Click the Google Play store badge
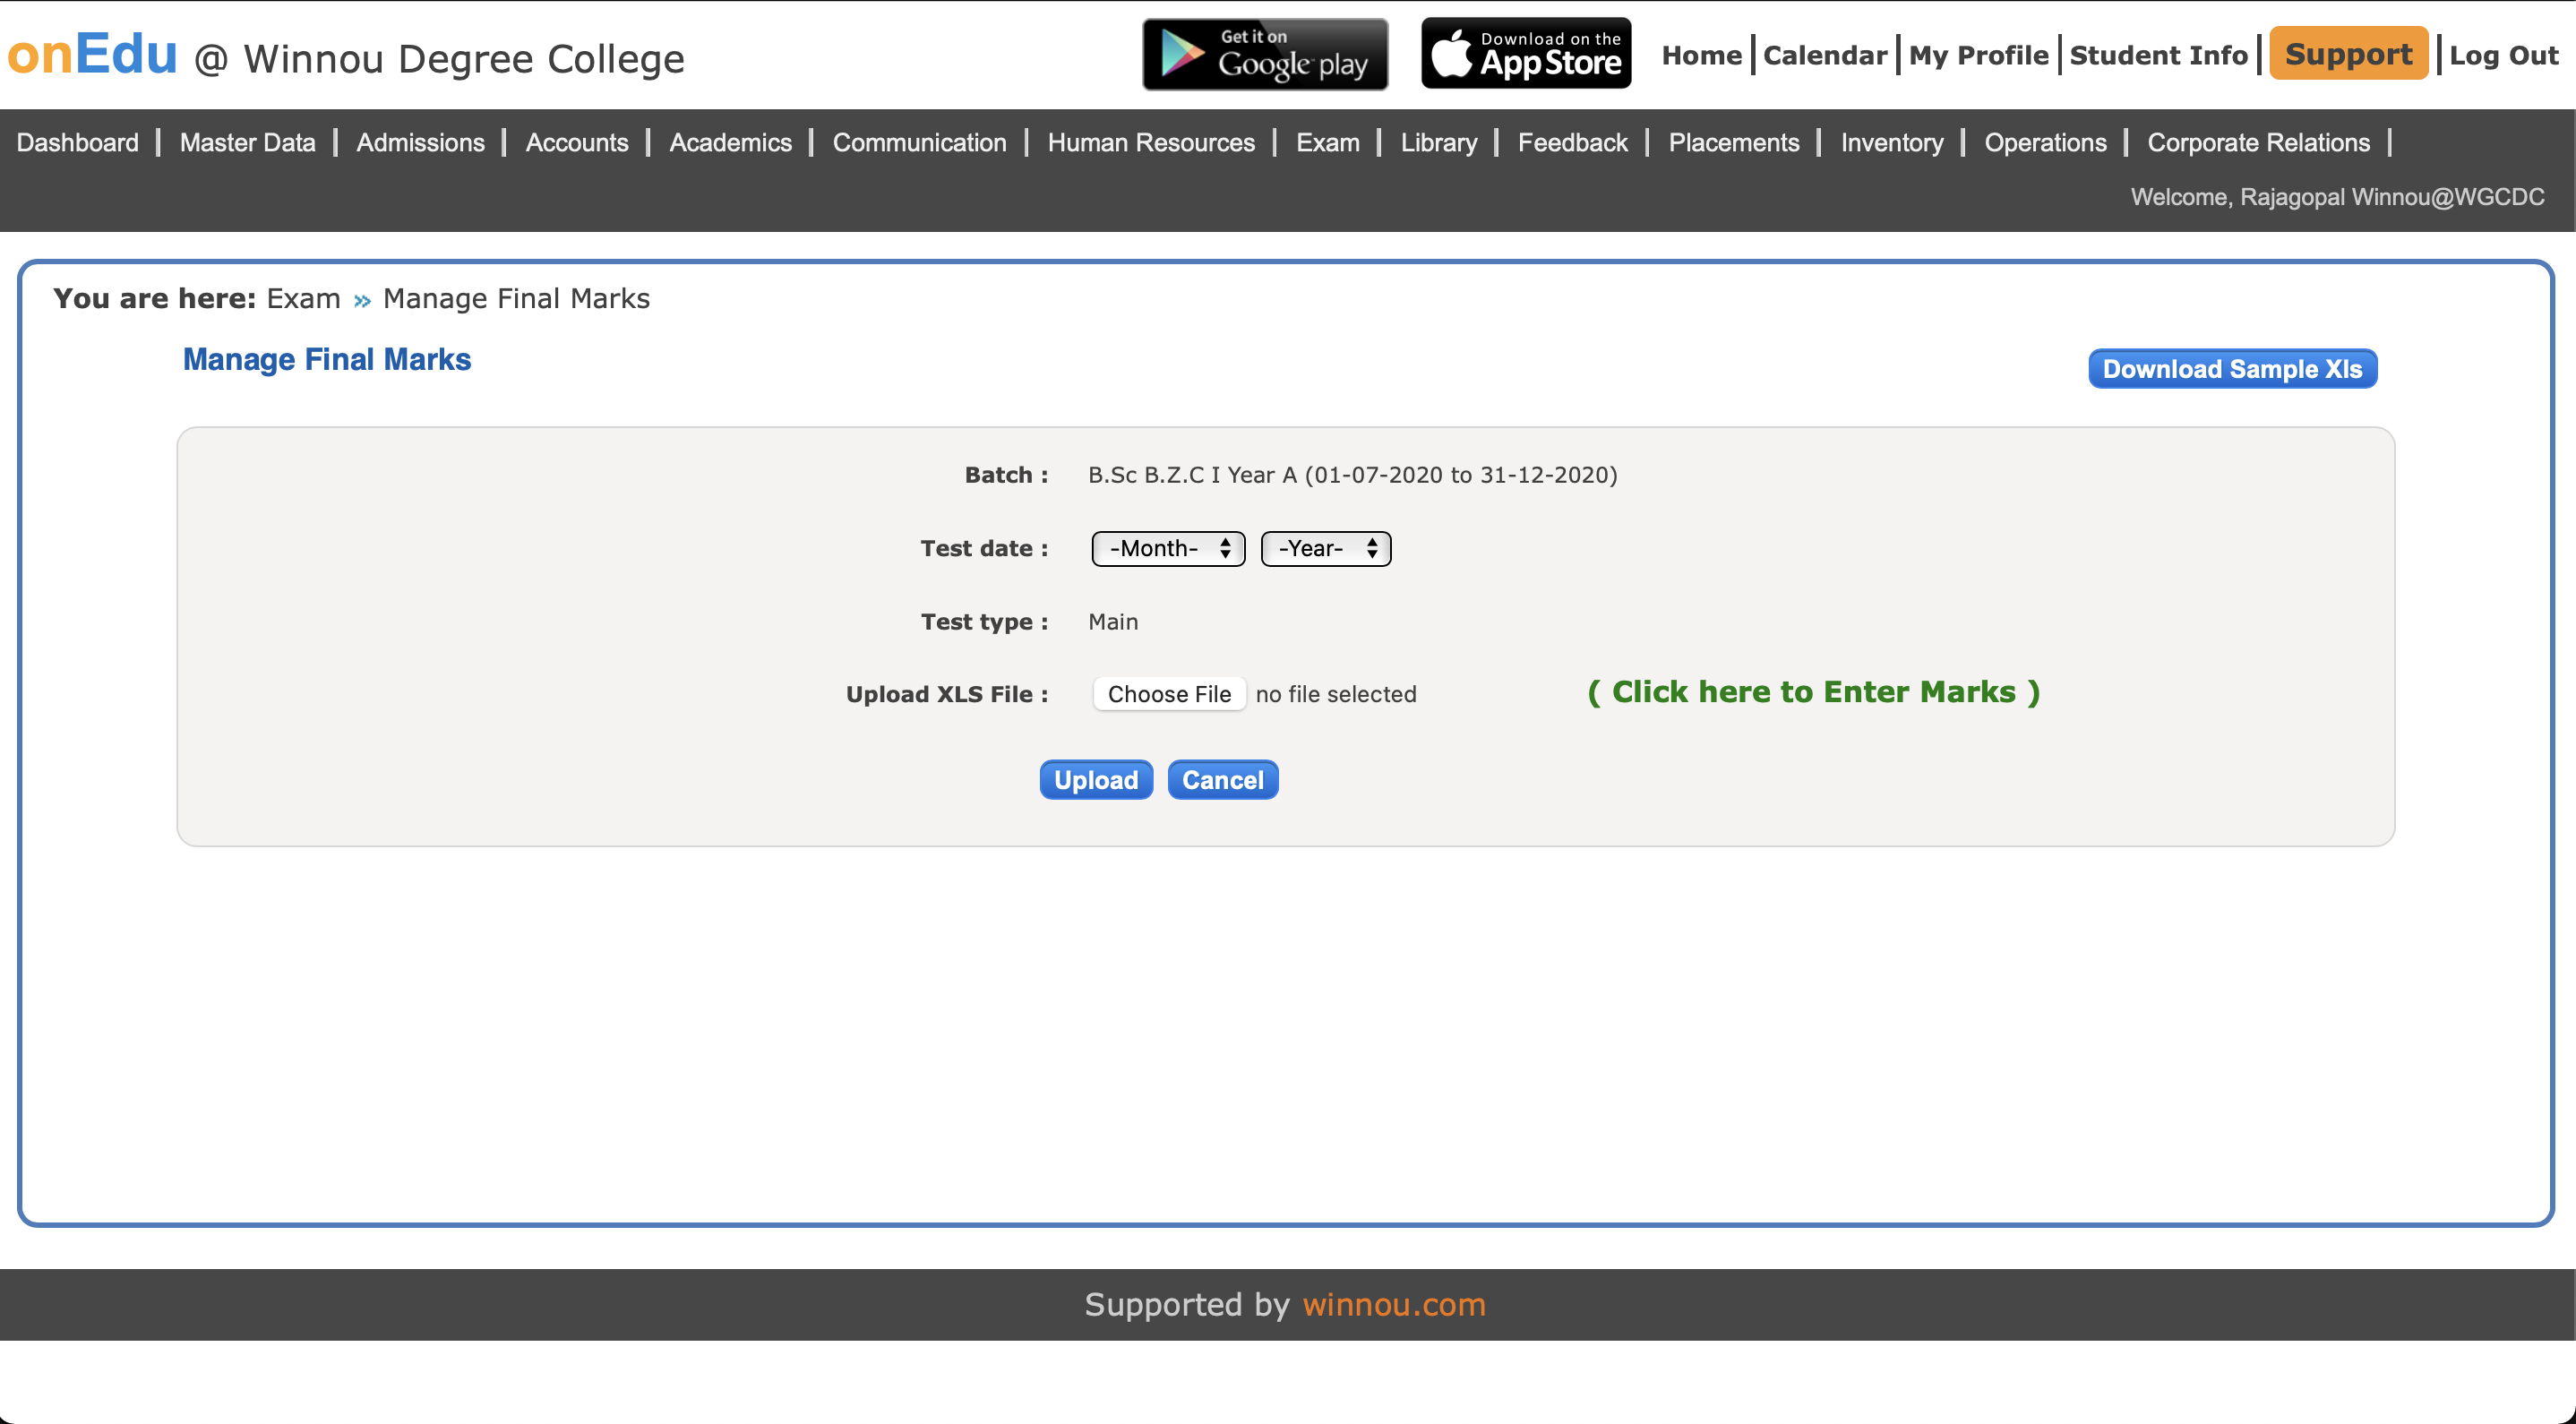The width and height of the screenshot is (2576, 1424). click(1265, 54)
